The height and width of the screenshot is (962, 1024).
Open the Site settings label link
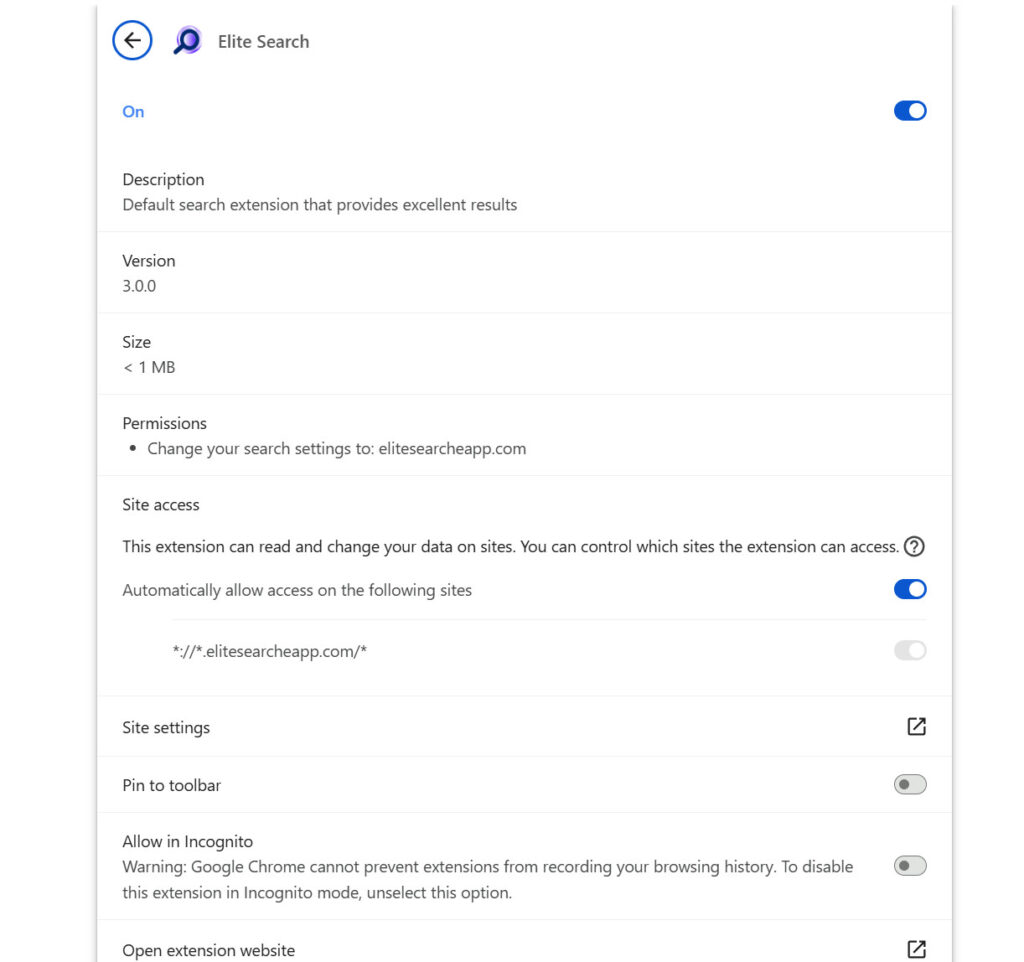point(166,728)
